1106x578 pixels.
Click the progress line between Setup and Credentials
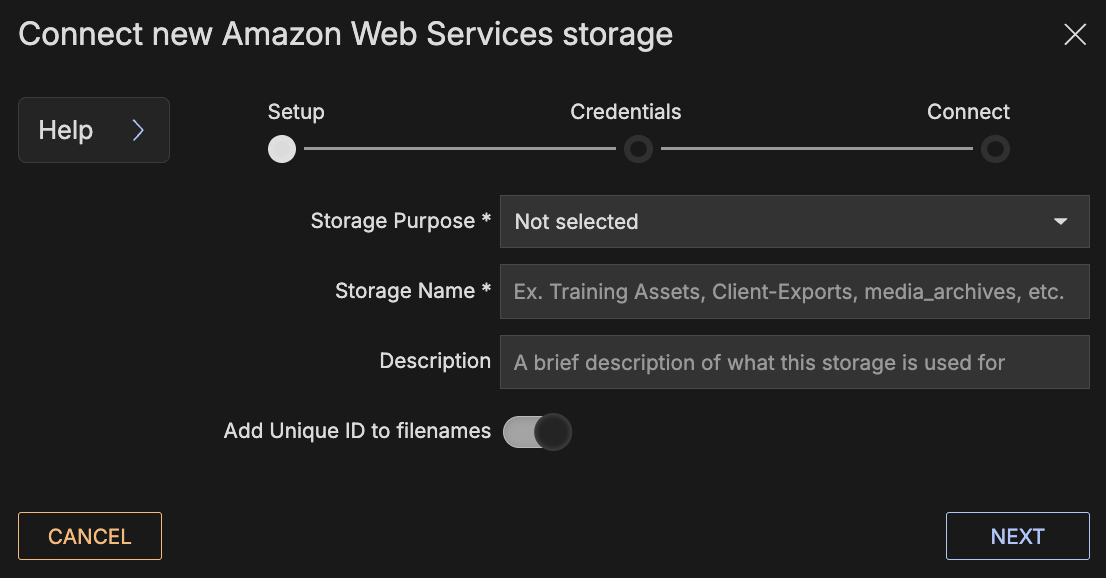(460, 149)
